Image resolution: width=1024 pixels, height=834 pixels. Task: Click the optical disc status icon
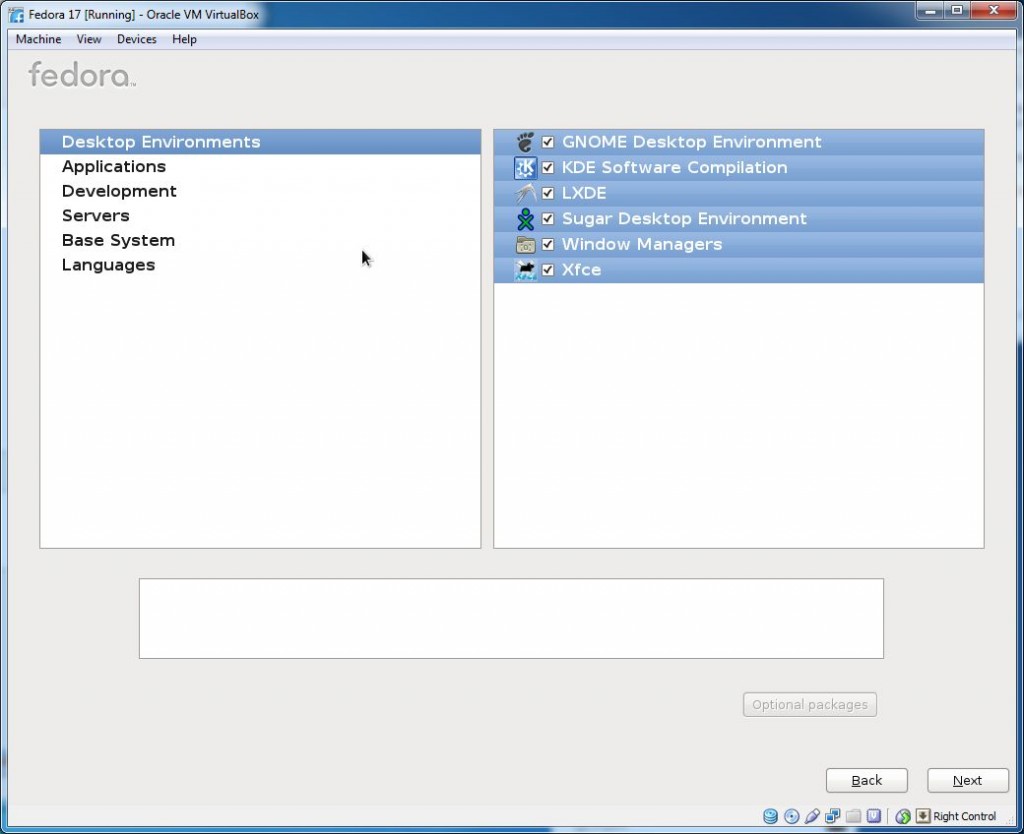(792, 816)
